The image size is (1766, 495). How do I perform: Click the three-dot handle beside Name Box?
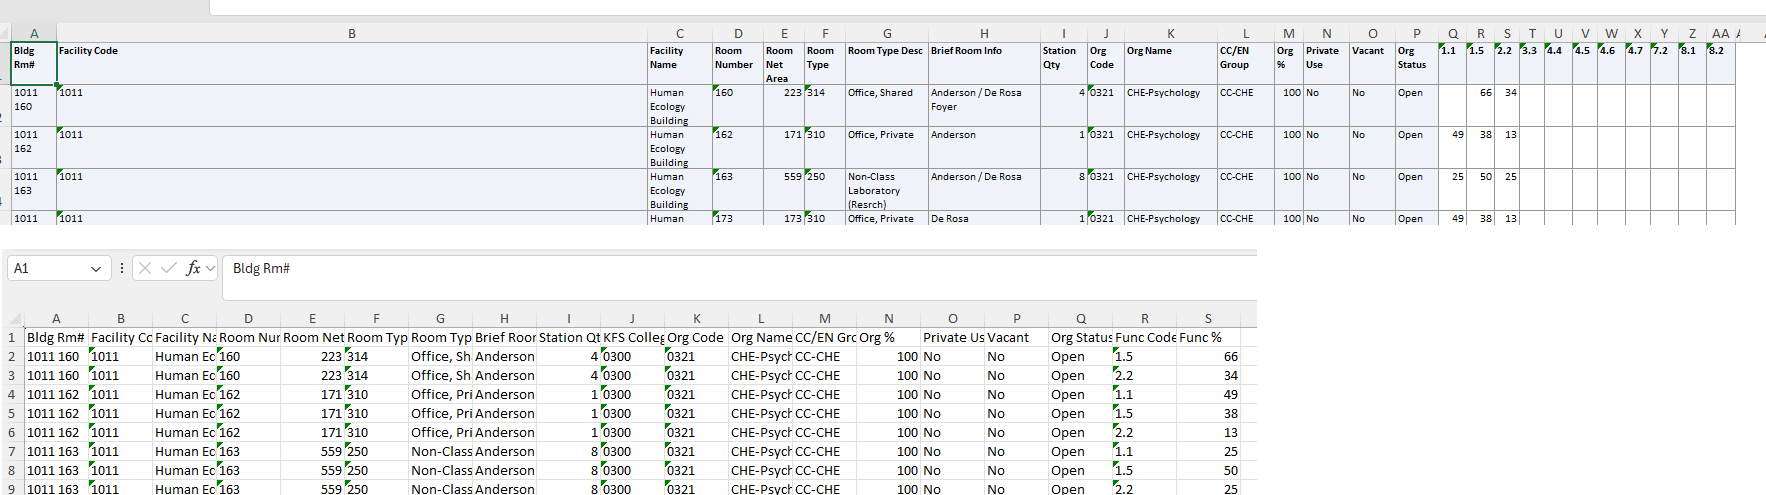122,268
